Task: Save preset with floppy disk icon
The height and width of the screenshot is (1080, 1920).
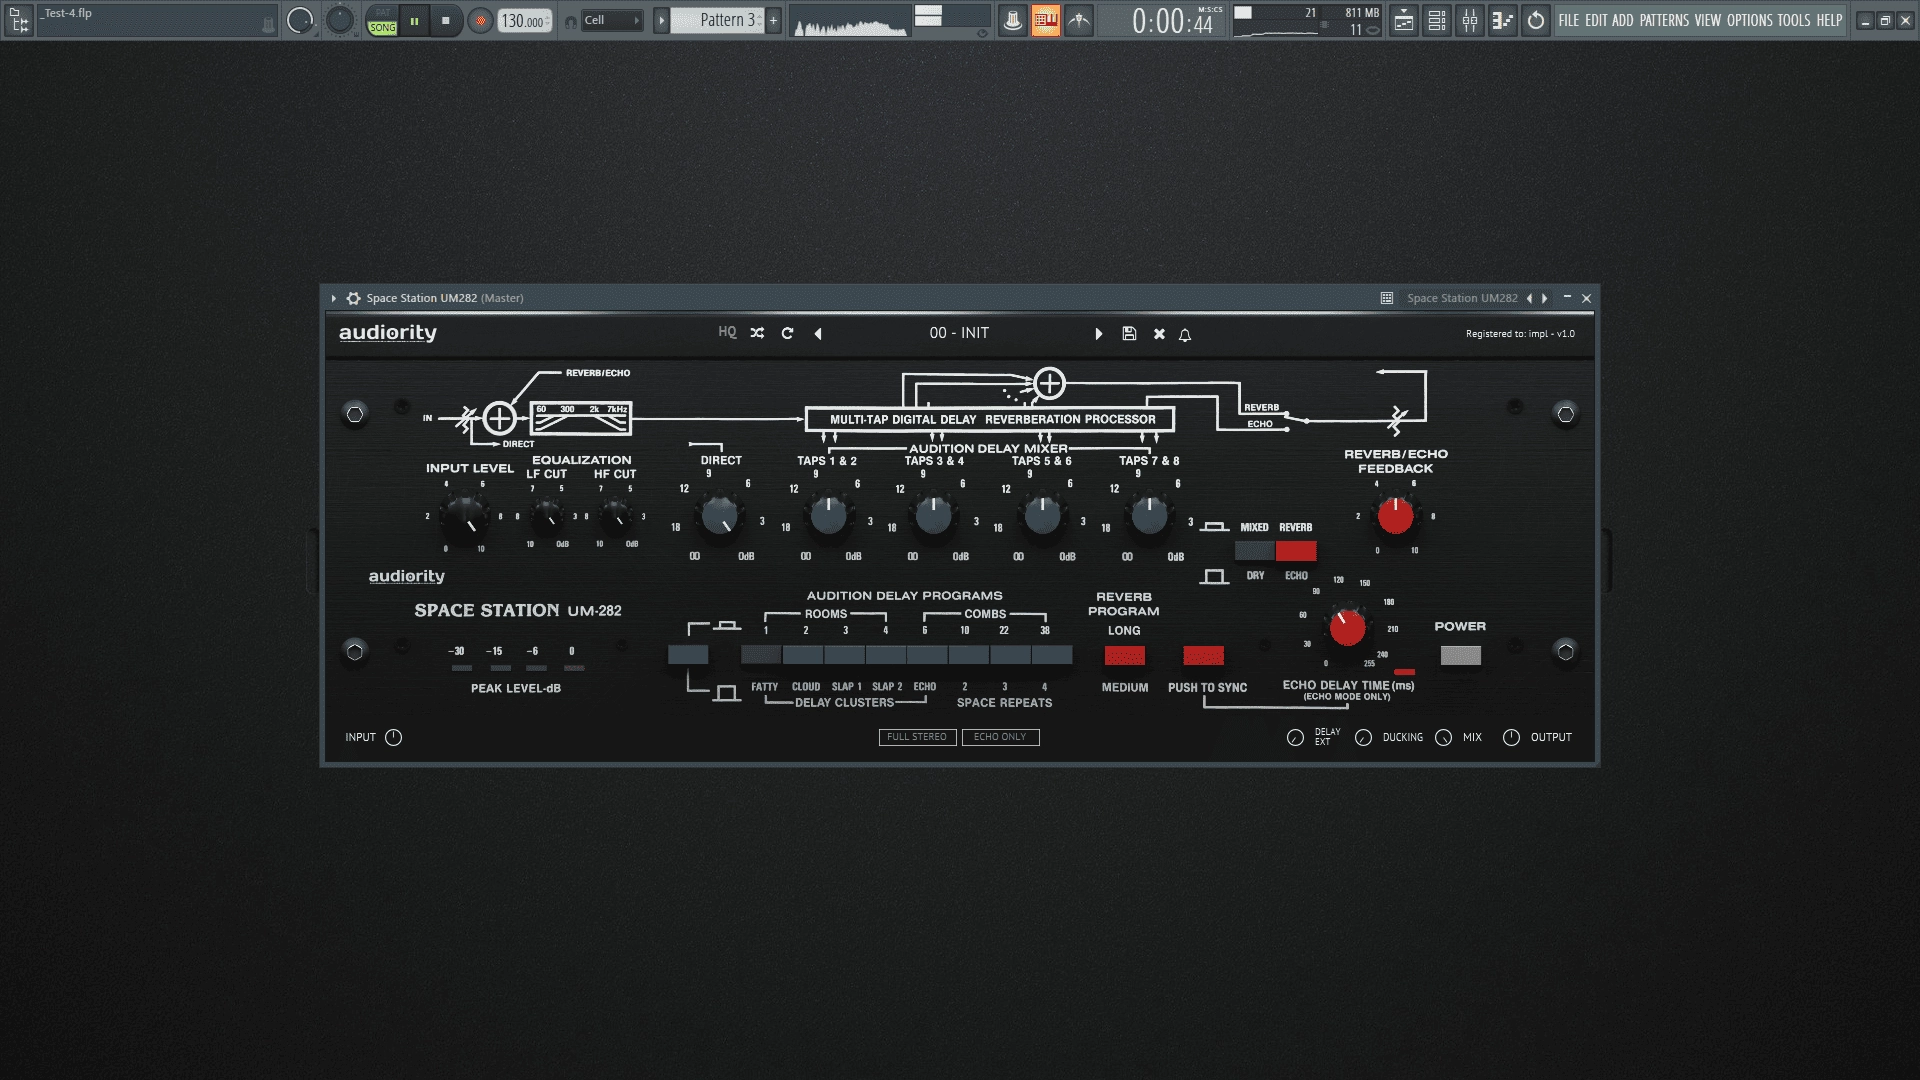Action: click(x=1129, y=334)
